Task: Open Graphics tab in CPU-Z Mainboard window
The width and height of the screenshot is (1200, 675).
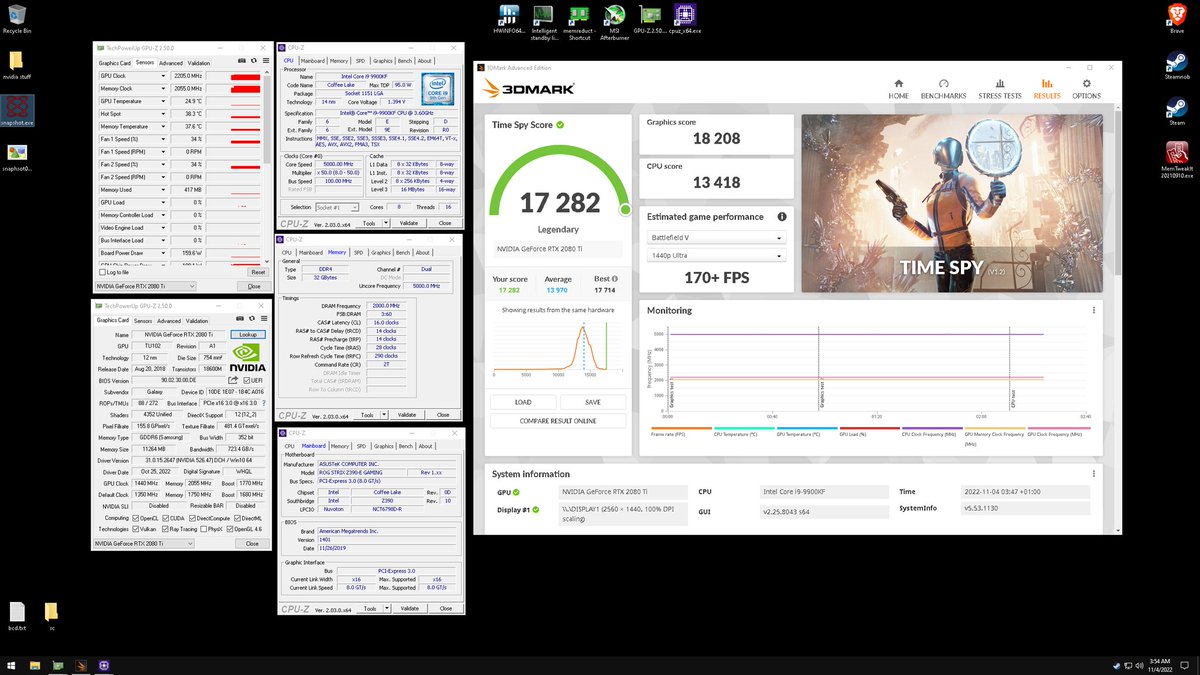Action: (x=384, y=446)
